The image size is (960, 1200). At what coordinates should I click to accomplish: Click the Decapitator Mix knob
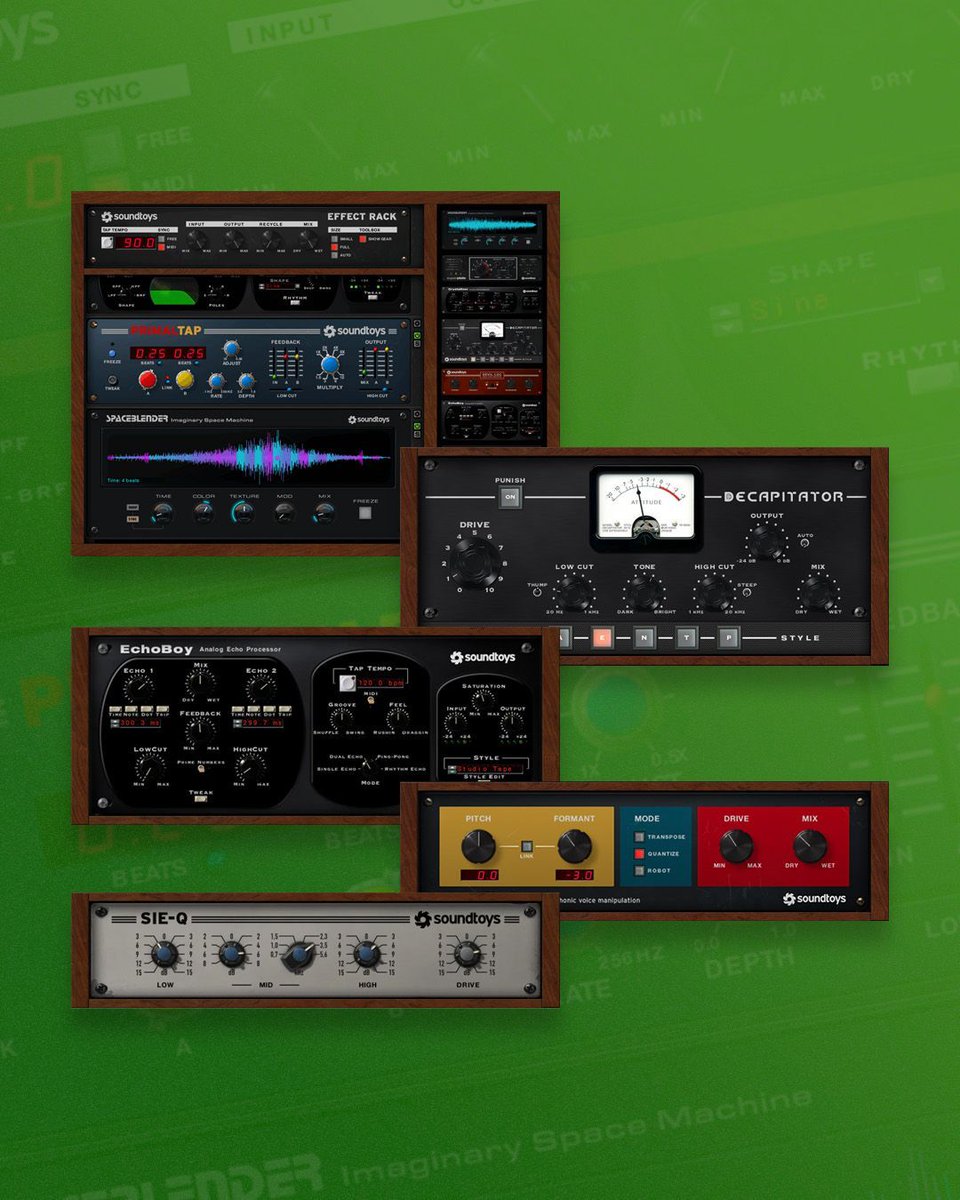click(x=818, y=594)
